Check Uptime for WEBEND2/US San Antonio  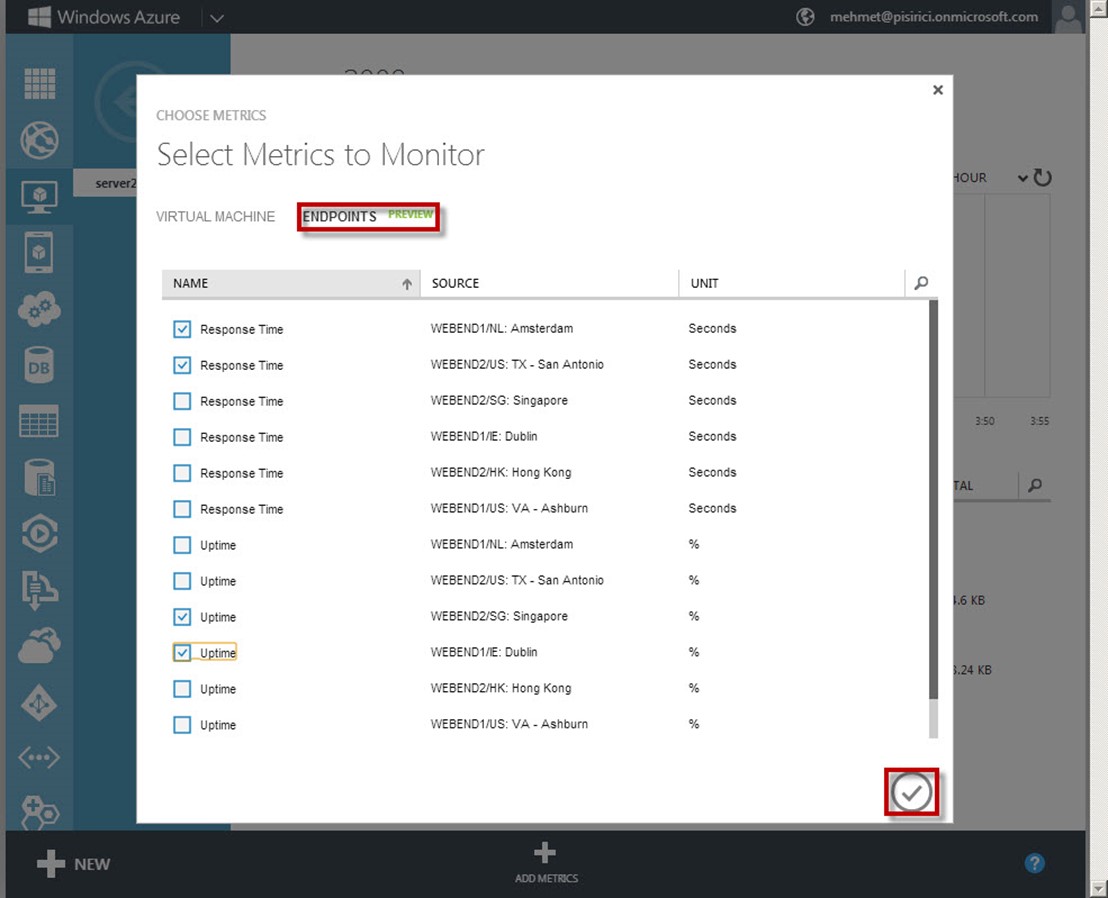pos(182,581)
